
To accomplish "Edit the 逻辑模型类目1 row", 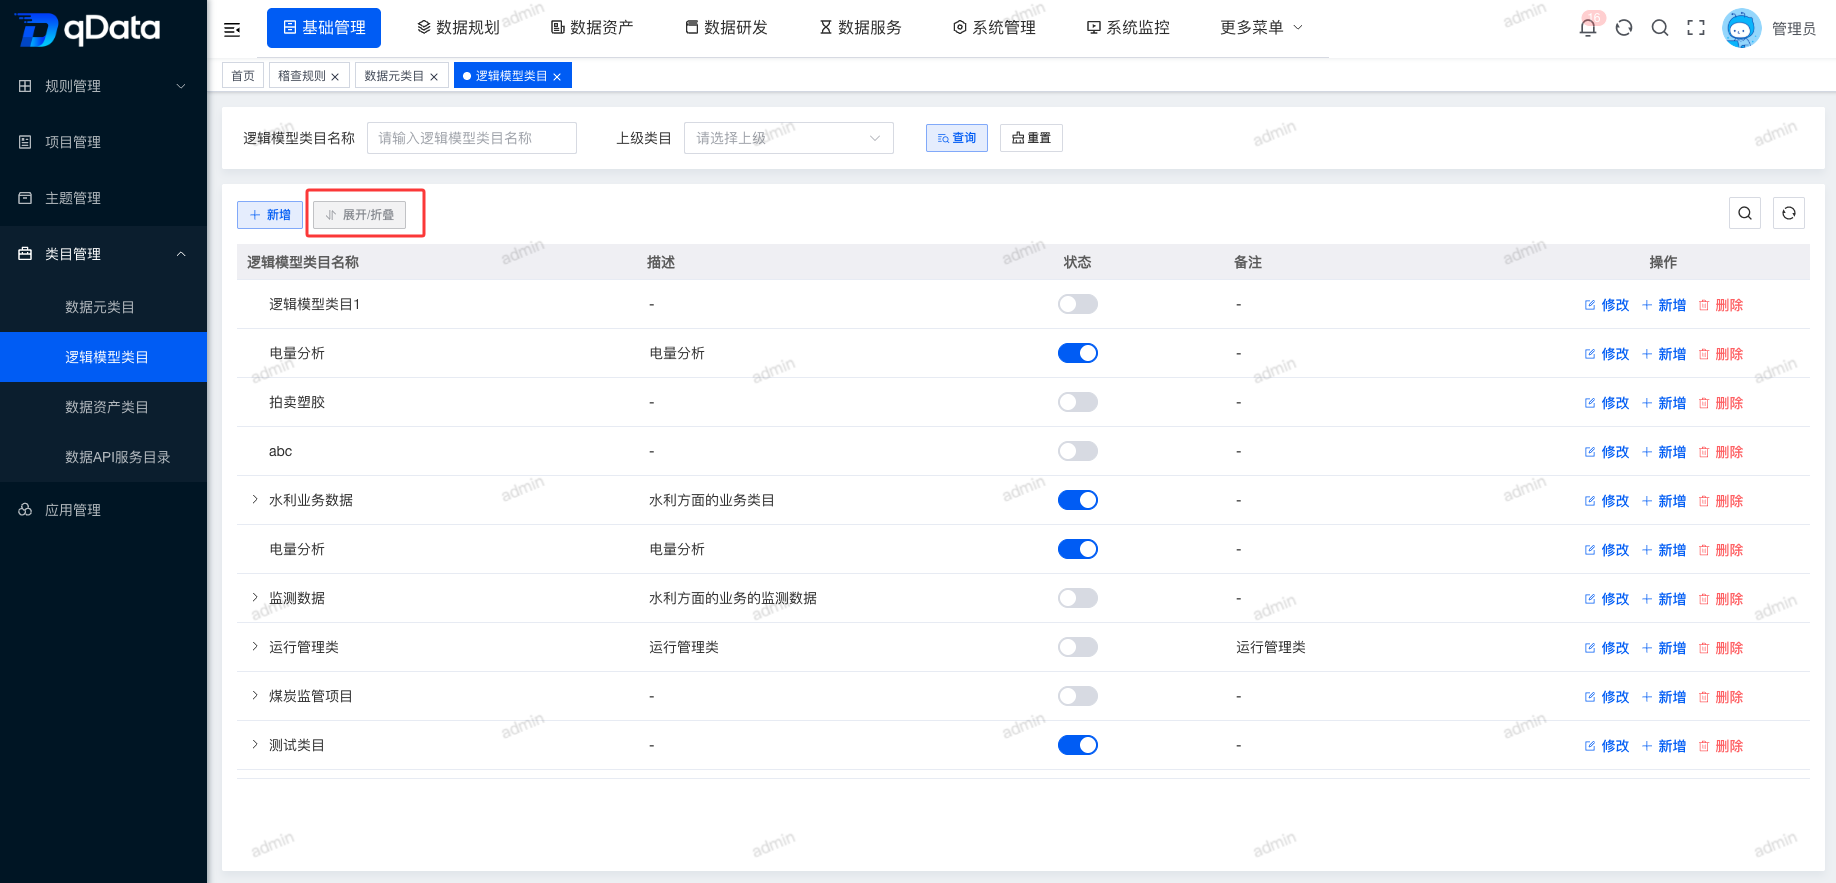I will (x=1607, y=305).
